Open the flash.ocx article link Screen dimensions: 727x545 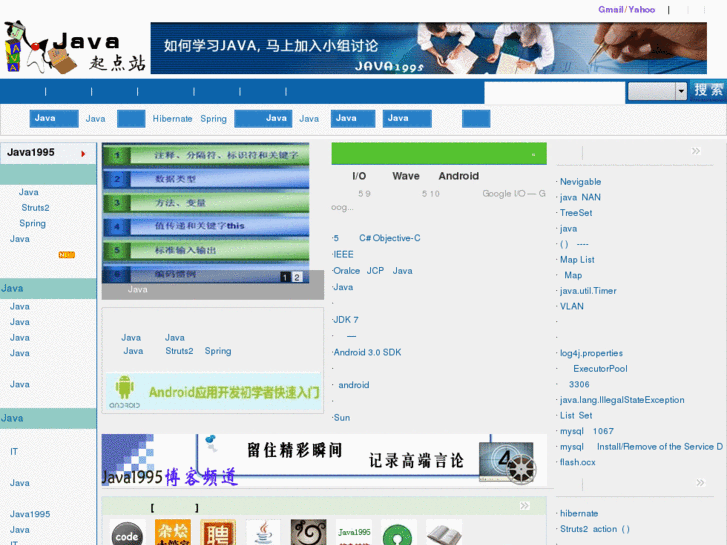[577, 462]
